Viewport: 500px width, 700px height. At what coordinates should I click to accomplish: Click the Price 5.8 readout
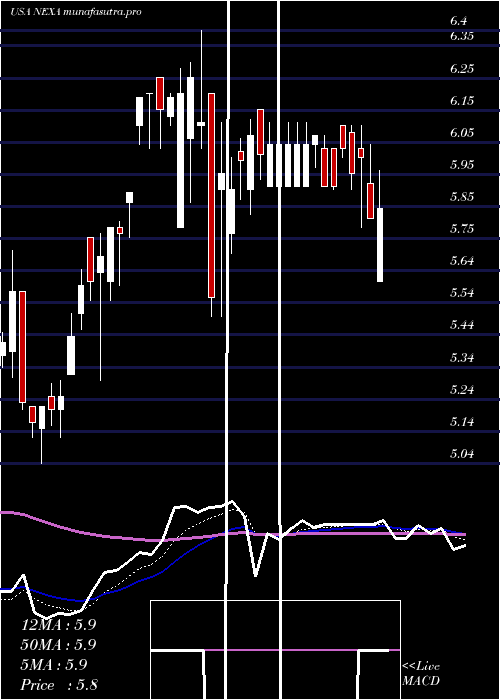tap(59, 685)
